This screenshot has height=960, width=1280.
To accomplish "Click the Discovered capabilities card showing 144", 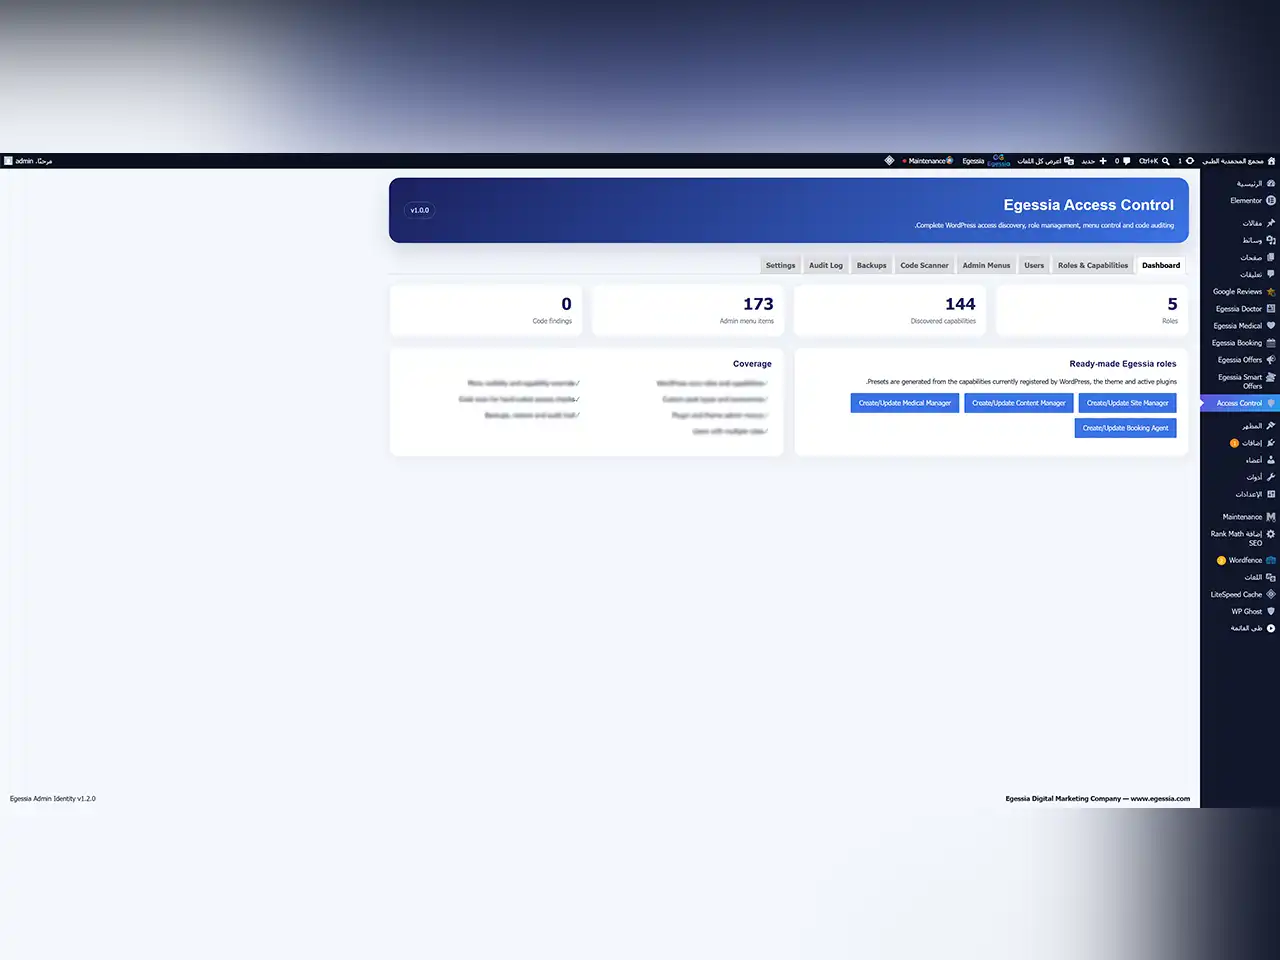I will coord(890,310).
